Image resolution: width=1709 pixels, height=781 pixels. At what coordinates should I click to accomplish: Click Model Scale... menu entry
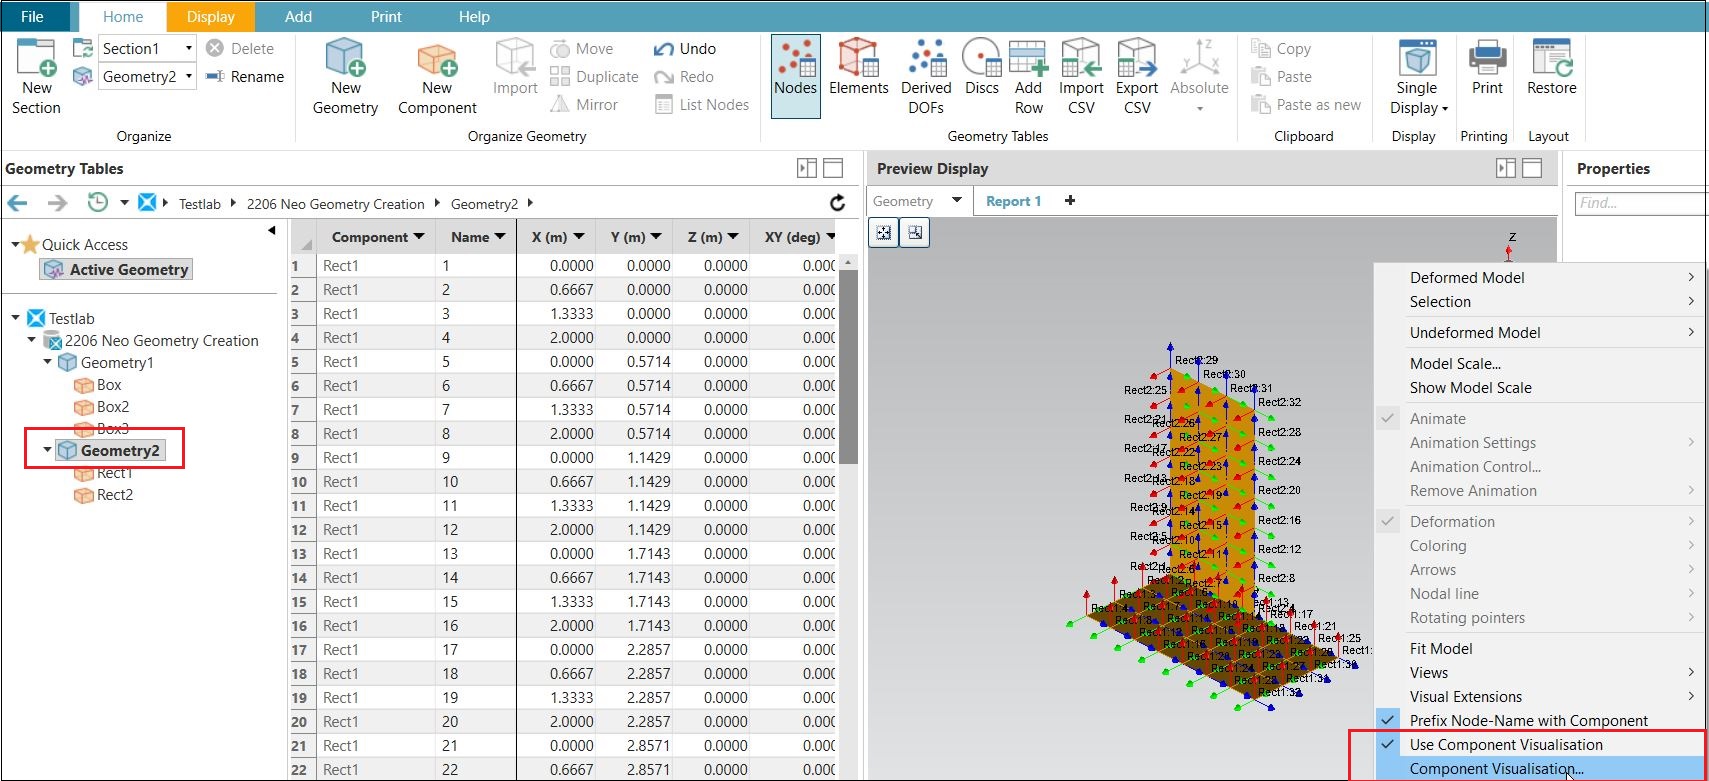click(1455, 364)
